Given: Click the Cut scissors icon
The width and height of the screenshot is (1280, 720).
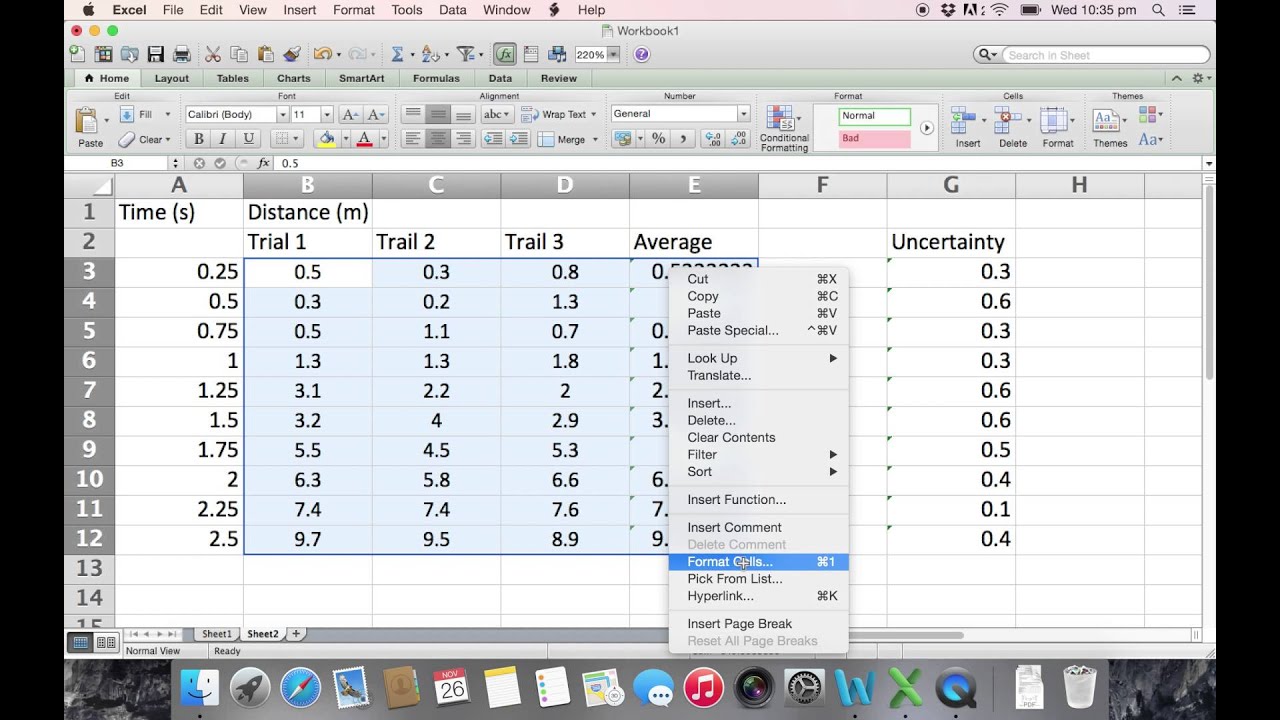Looking at the screenshot, I should 213,54.
